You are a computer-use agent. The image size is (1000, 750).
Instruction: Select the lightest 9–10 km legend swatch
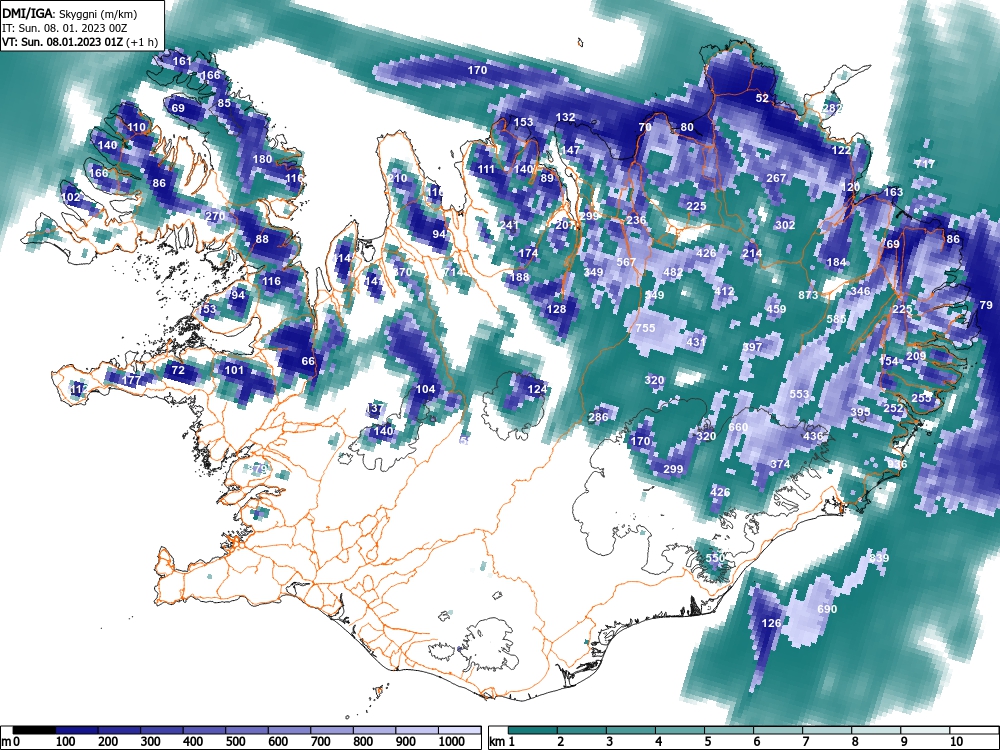926,730
